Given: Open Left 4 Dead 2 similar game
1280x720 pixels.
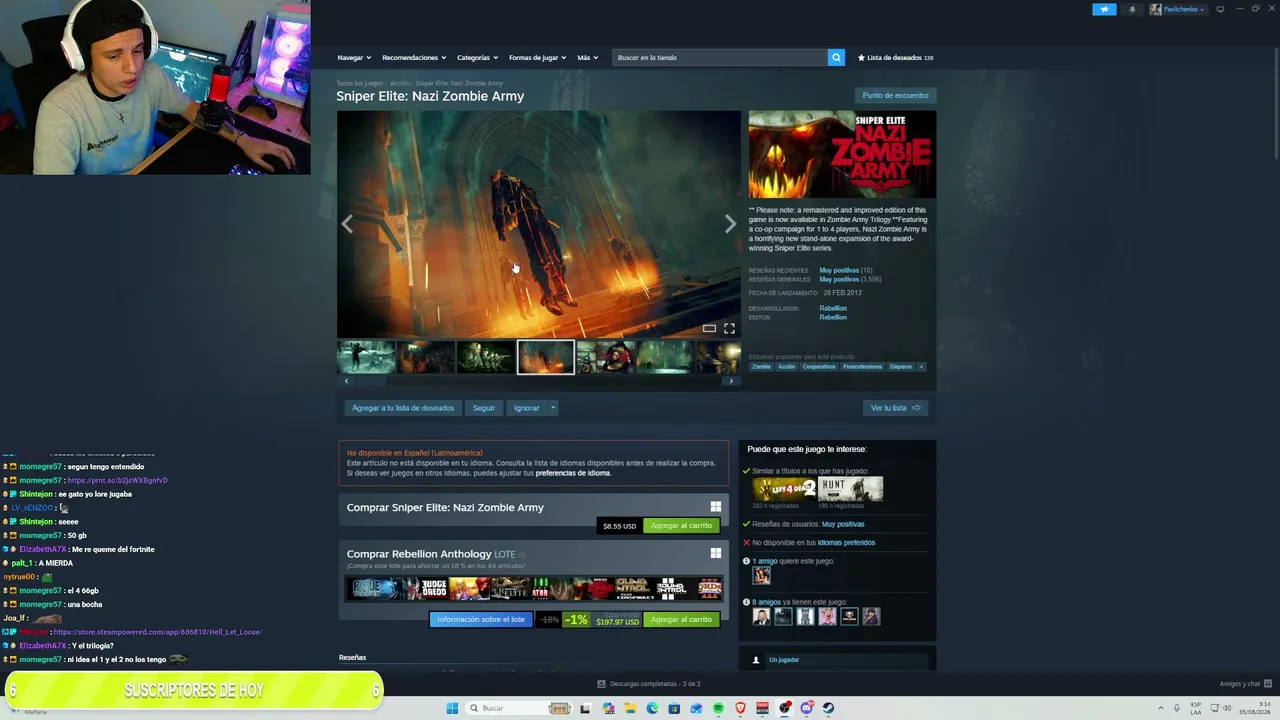Looking at the screenshot, I should [x=785, y=489].
